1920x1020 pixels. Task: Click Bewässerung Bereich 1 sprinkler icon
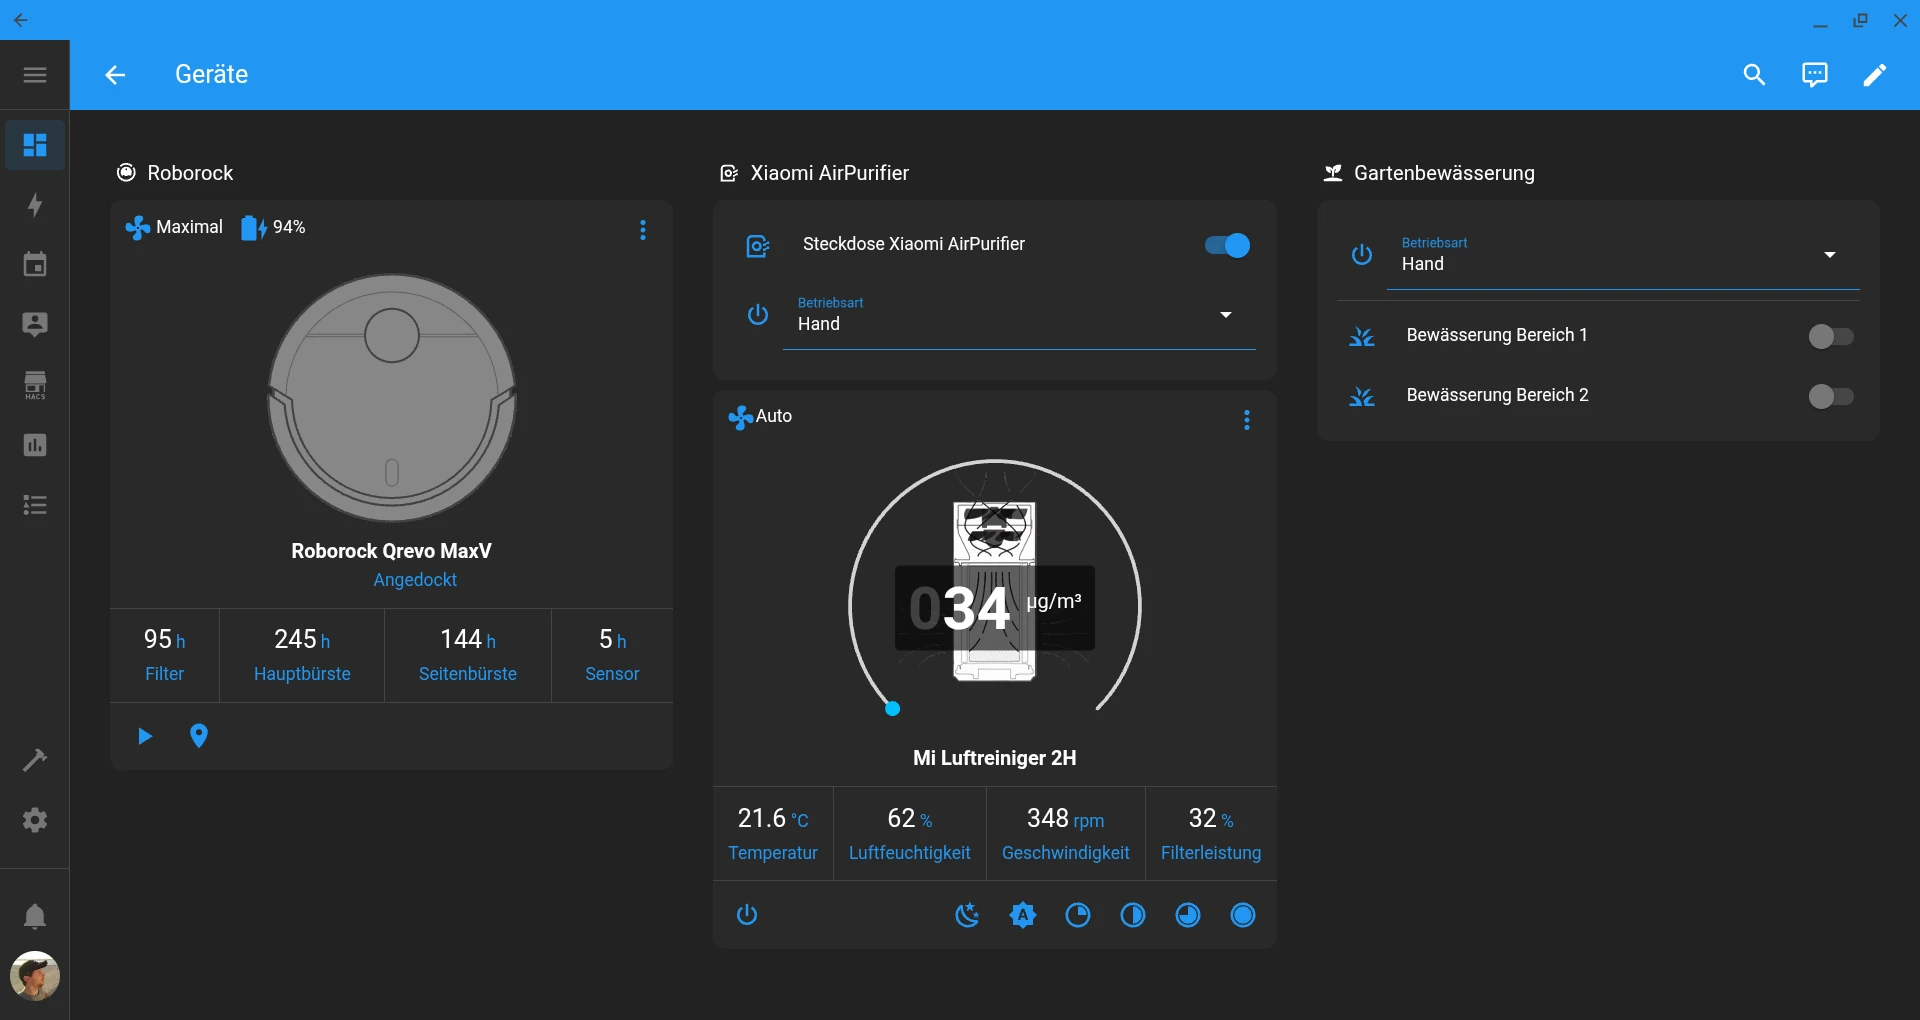tap(1362, 336)
